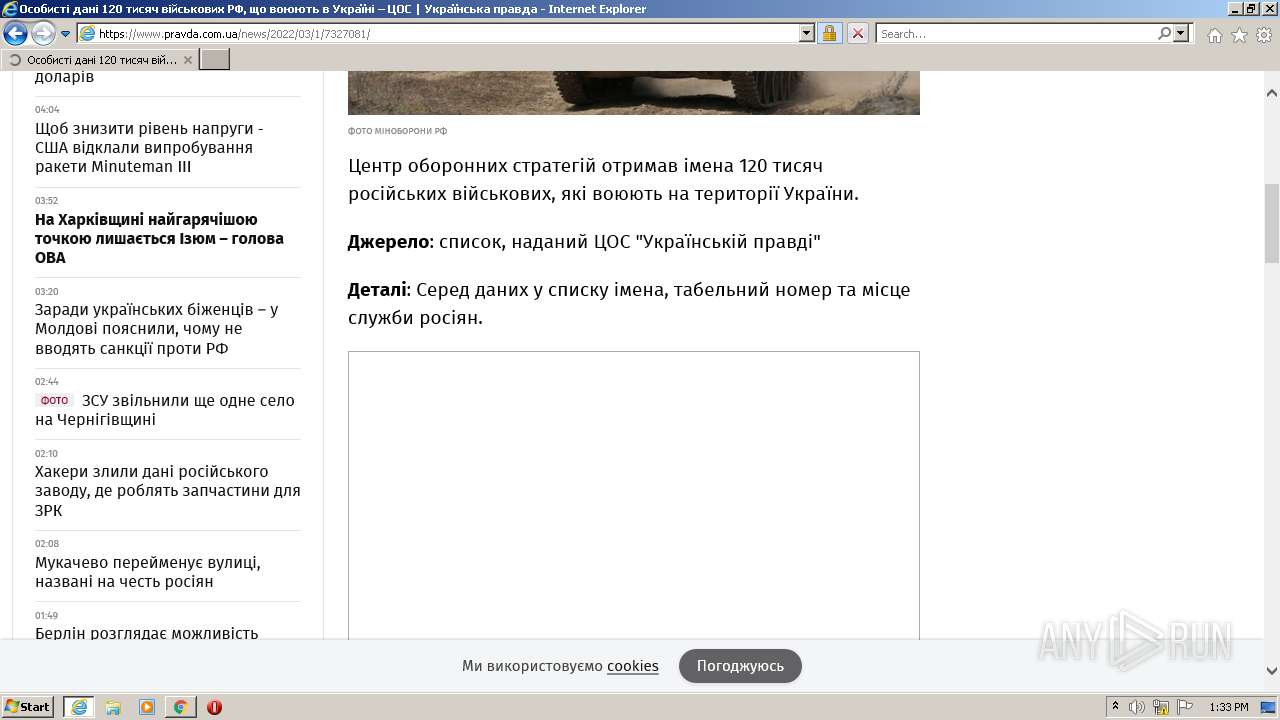The image size is (1280, 720).
Task: Click the red ФОТО label badge
Action: [54, 400]
